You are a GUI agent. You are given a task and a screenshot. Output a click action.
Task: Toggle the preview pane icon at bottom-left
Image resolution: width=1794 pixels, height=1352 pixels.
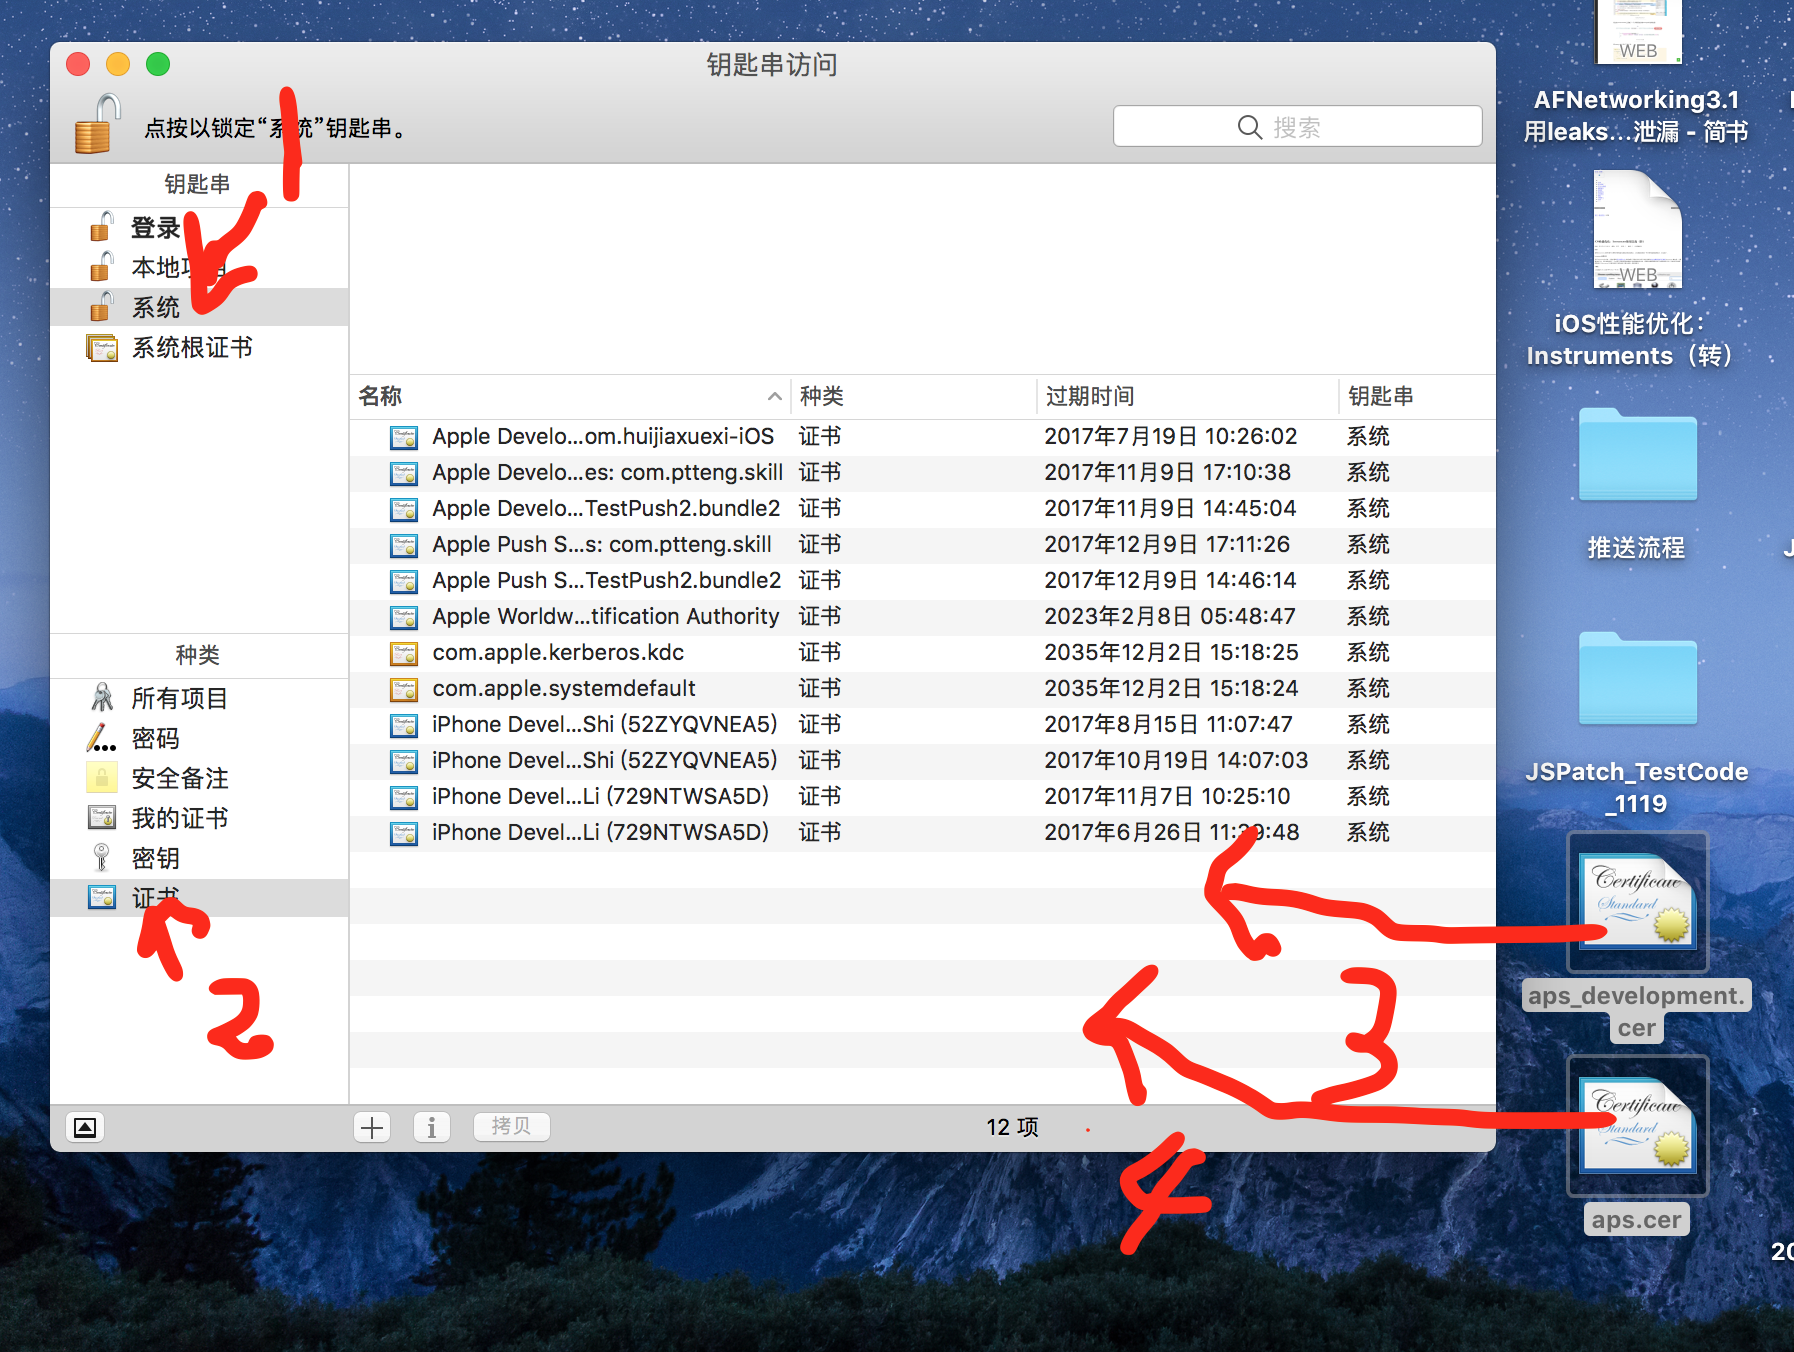pos(85,1127)
